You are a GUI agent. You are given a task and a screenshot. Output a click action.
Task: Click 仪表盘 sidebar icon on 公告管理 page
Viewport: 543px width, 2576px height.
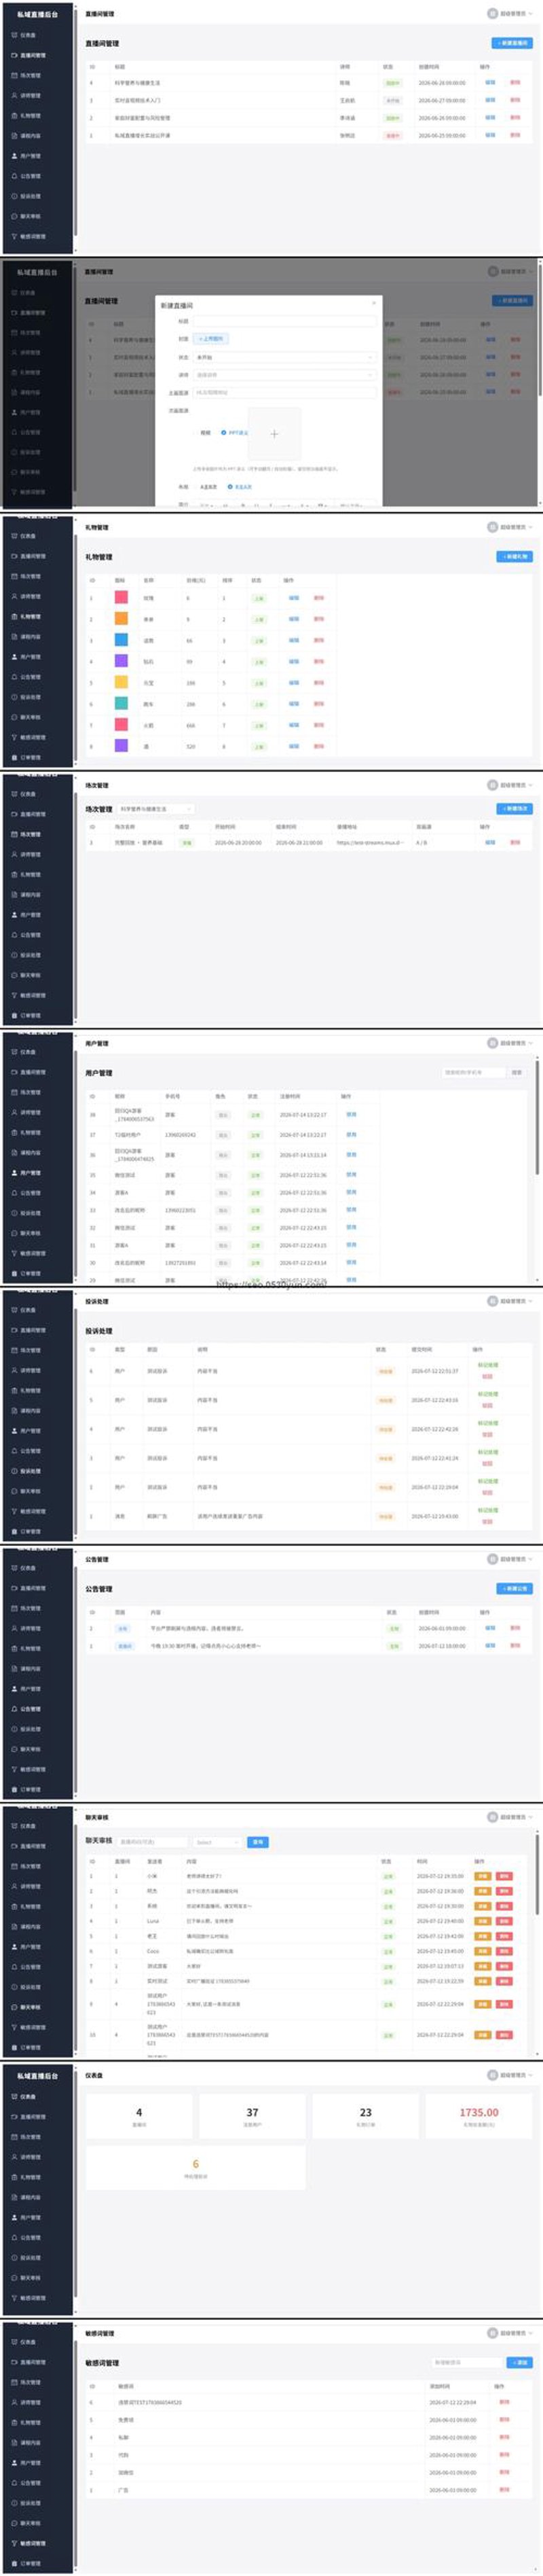point(14,1568)
